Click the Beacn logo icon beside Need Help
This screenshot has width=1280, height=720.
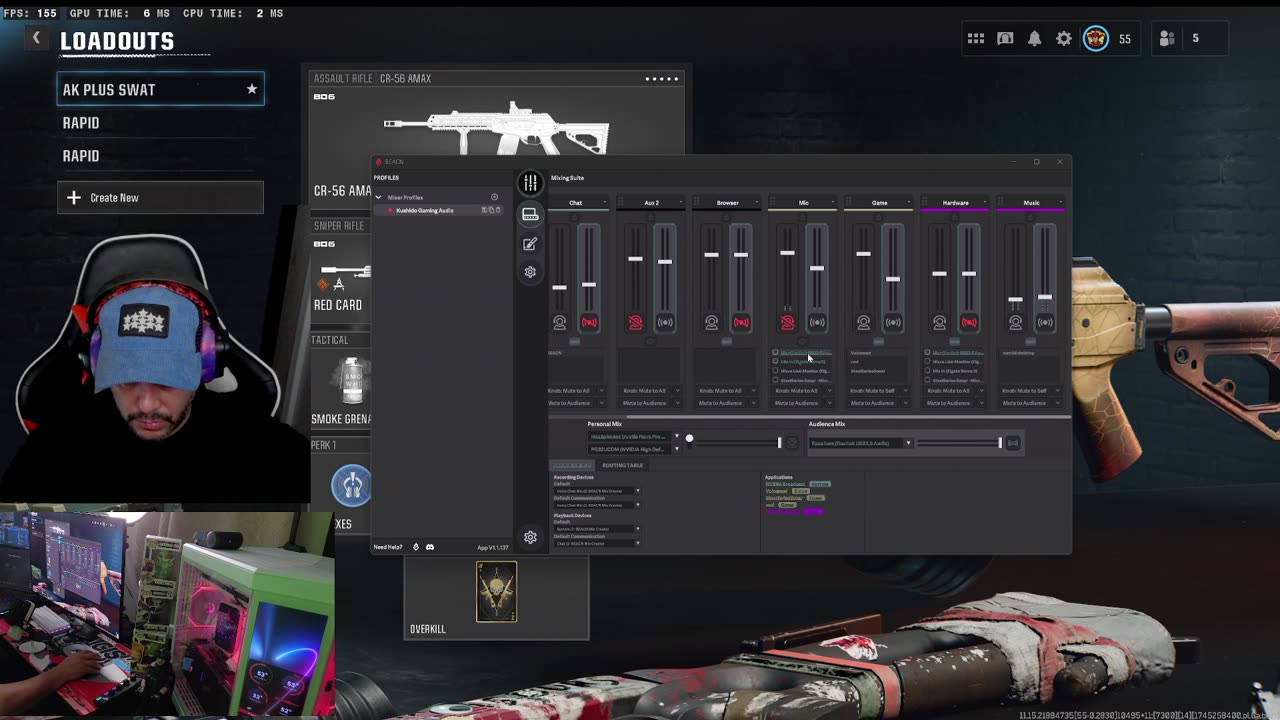[416, 547]
